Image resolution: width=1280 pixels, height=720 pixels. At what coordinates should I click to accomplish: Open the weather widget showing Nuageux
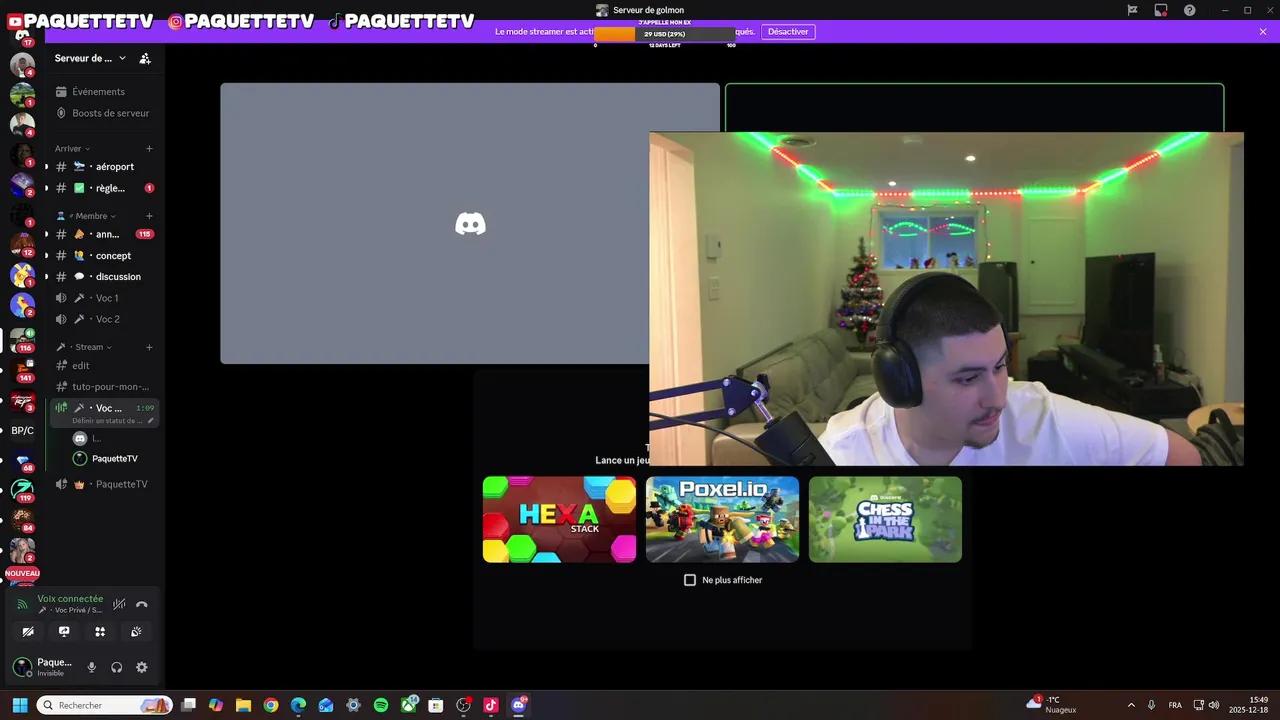(1052, 705)
